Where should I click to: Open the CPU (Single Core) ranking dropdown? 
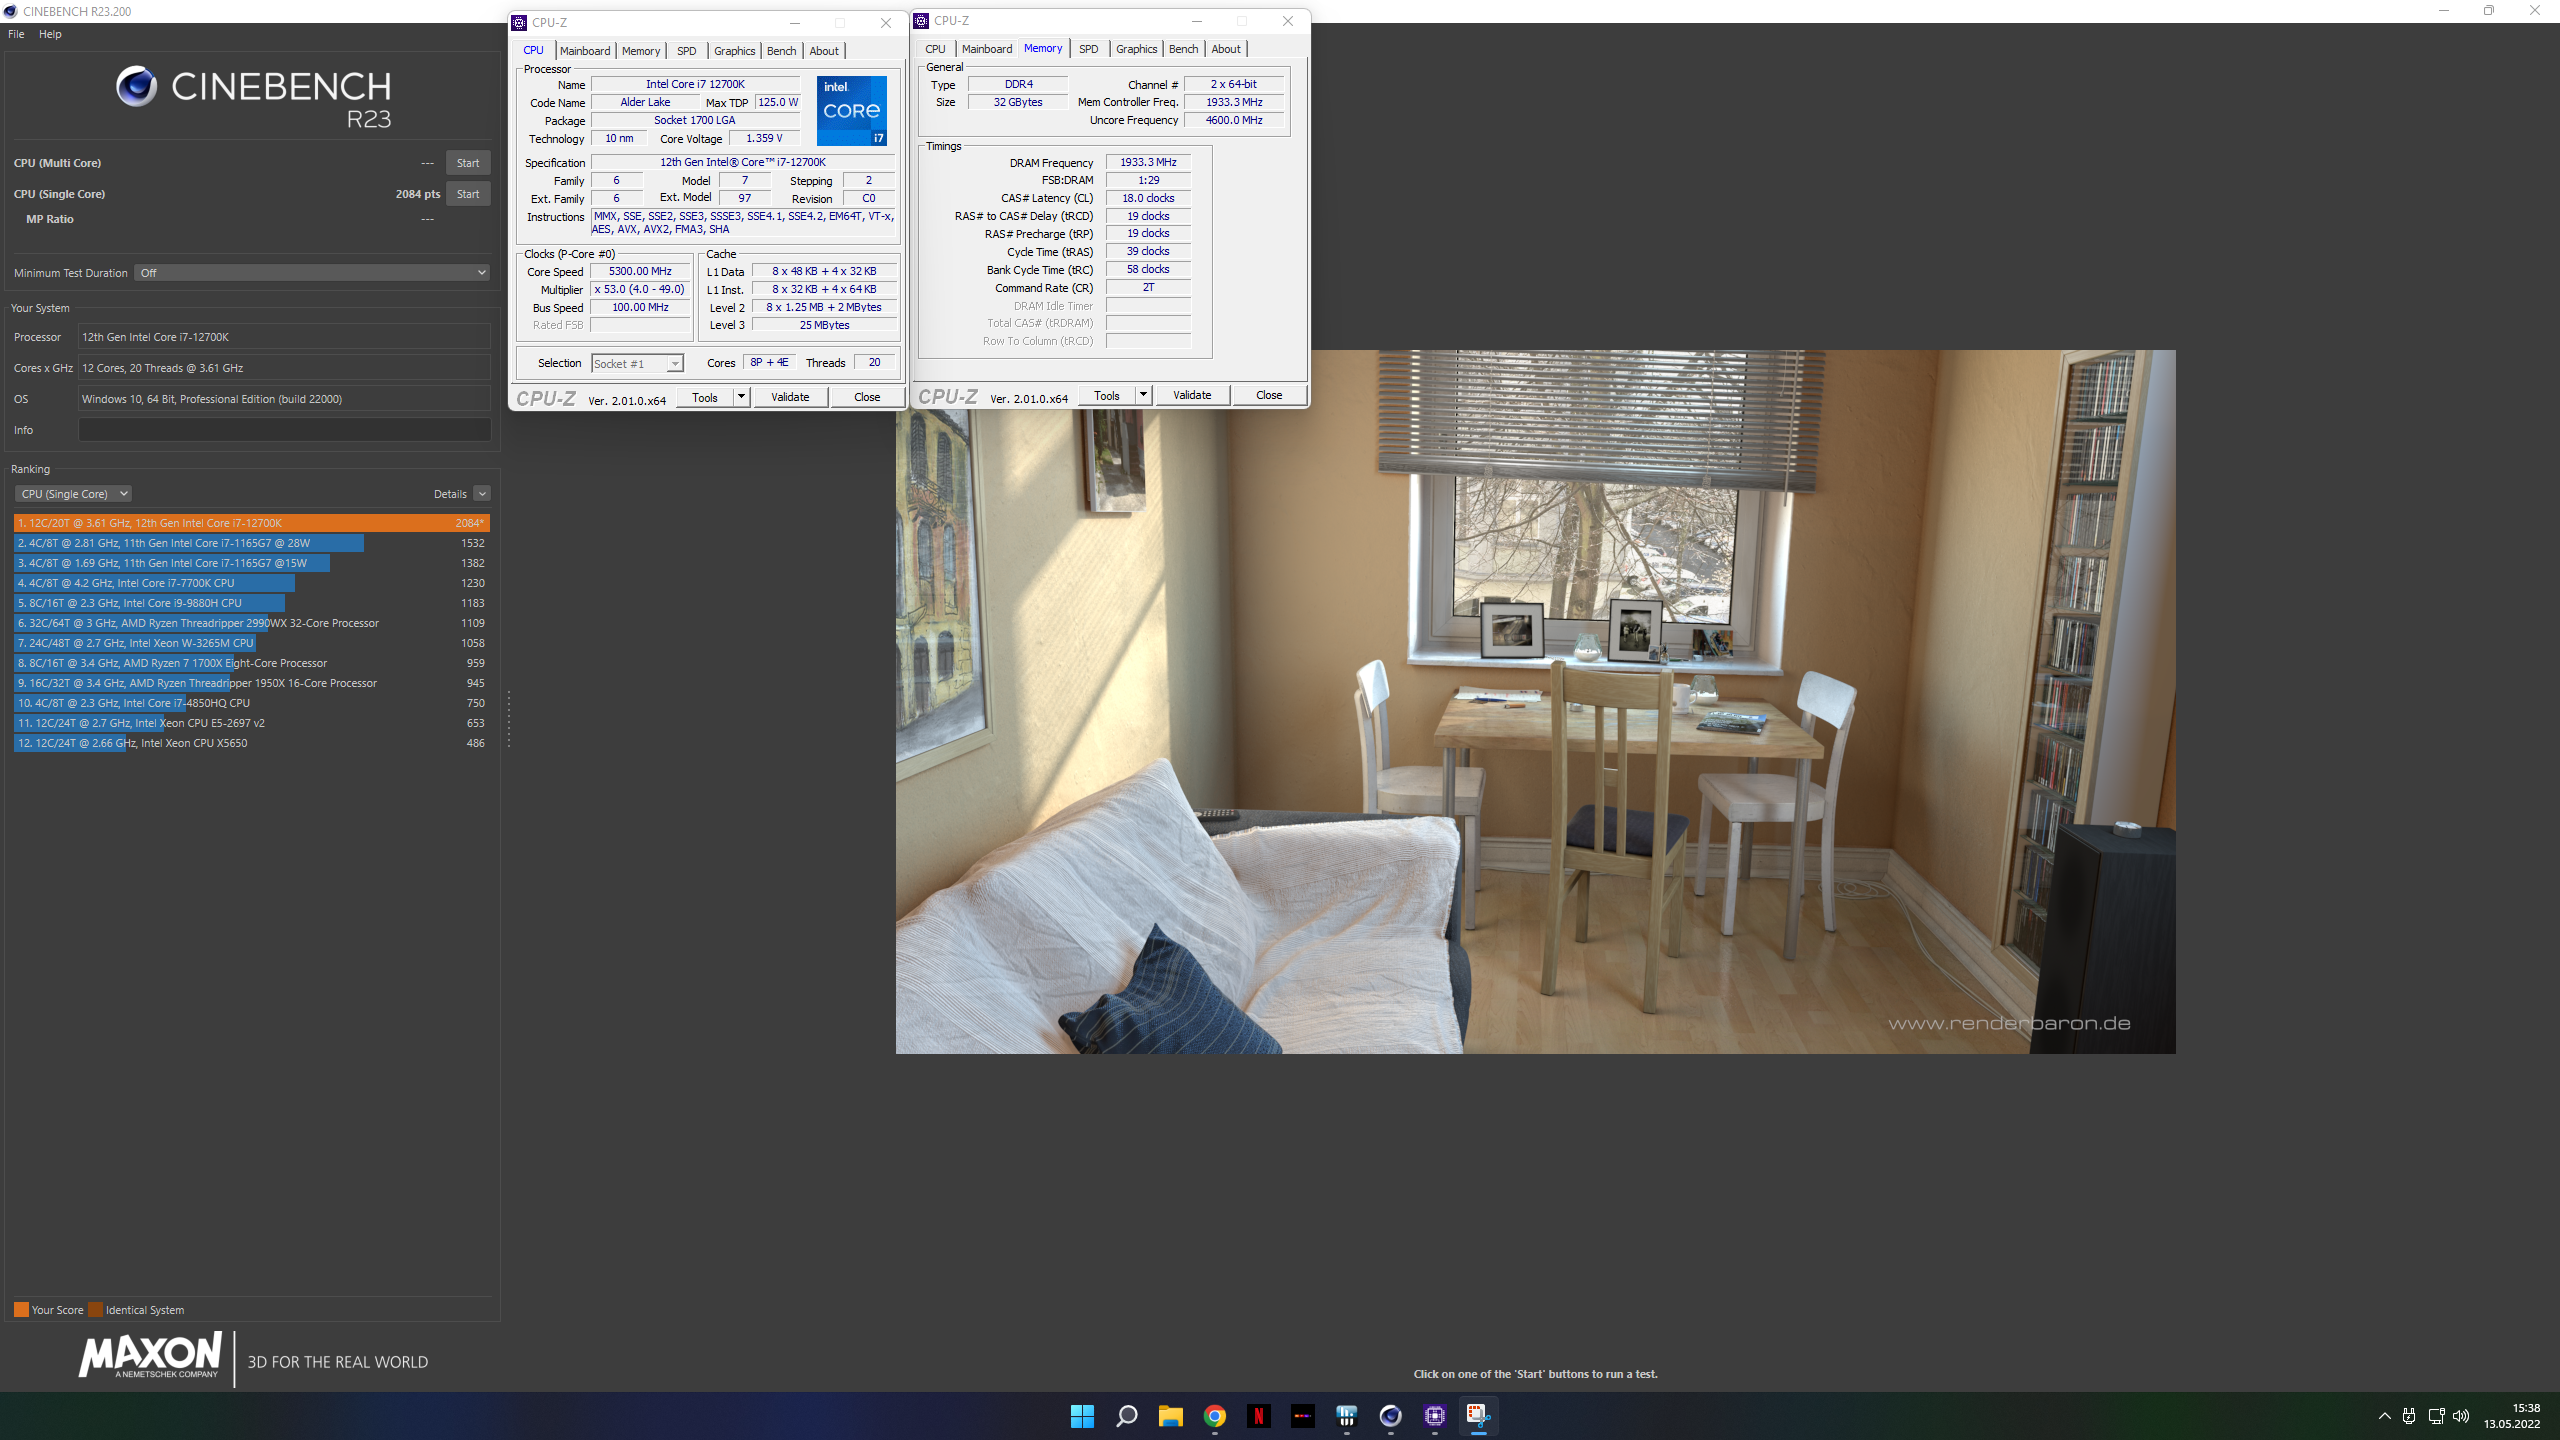tap(74, 494)
